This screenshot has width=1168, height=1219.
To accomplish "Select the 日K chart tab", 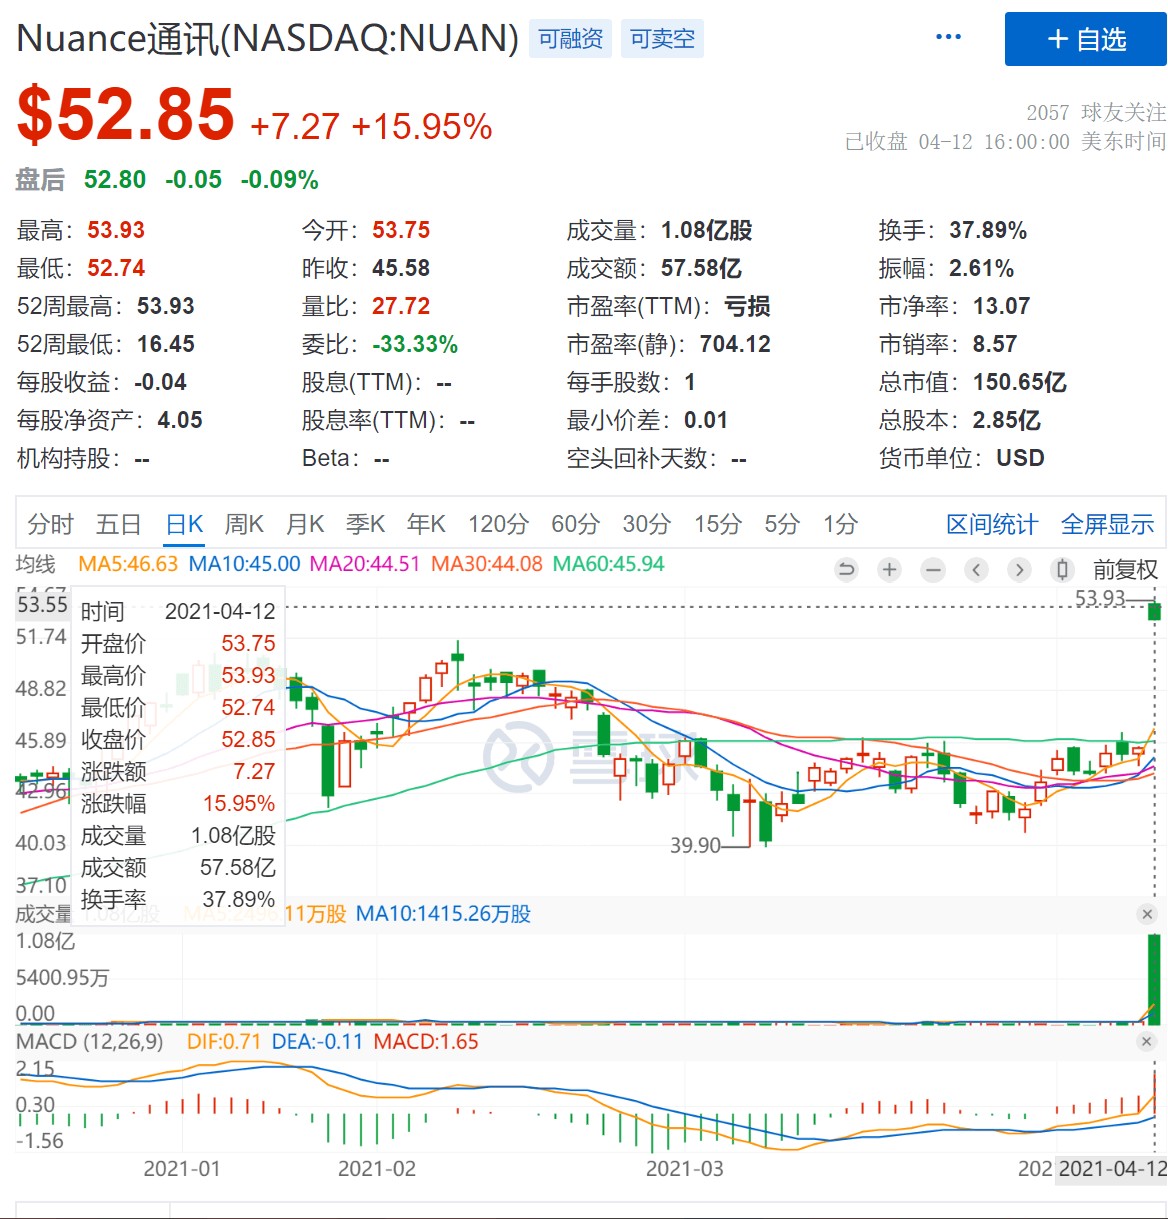I will (x=185, y=524).
